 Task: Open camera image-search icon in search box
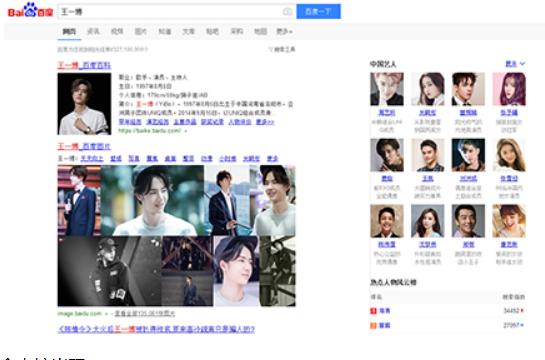click(x=287, y=11)
